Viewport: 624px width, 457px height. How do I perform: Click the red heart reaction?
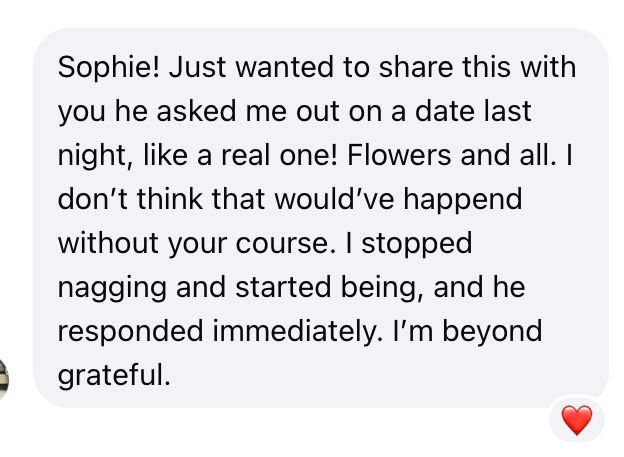[577, 420]
